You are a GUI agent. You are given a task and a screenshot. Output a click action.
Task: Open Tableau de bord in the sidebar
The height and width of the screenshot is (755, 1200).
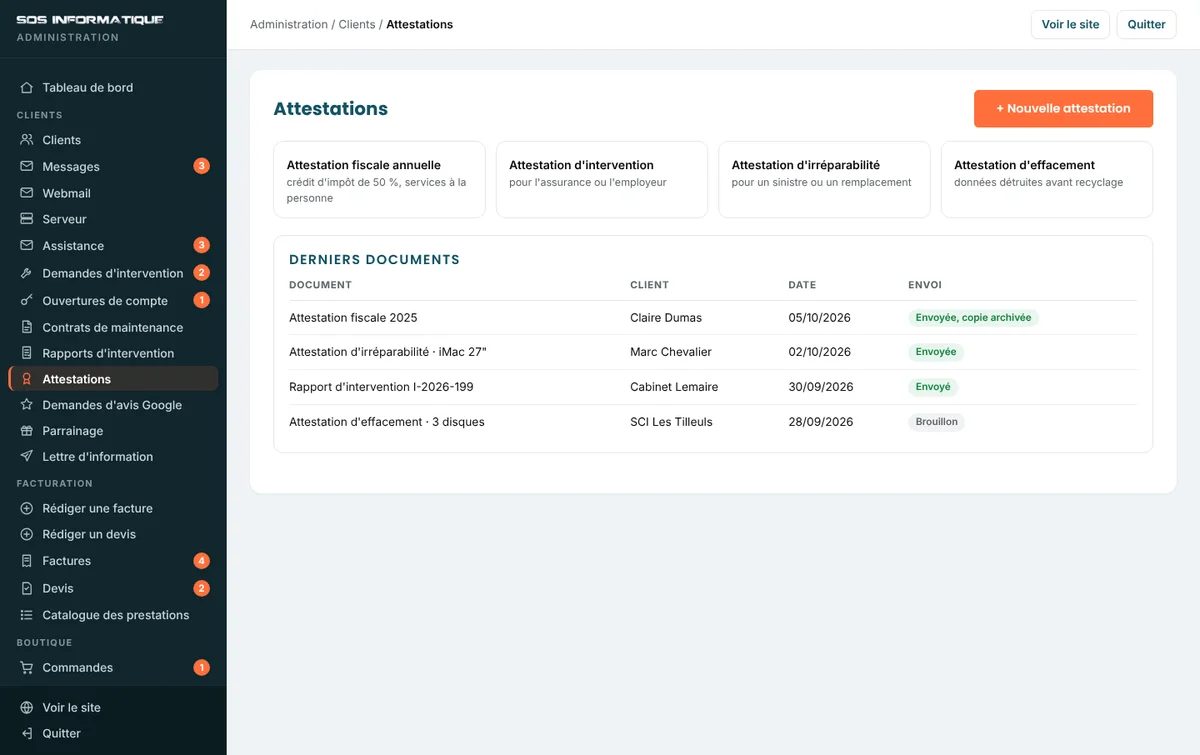[x=113, y=87]
